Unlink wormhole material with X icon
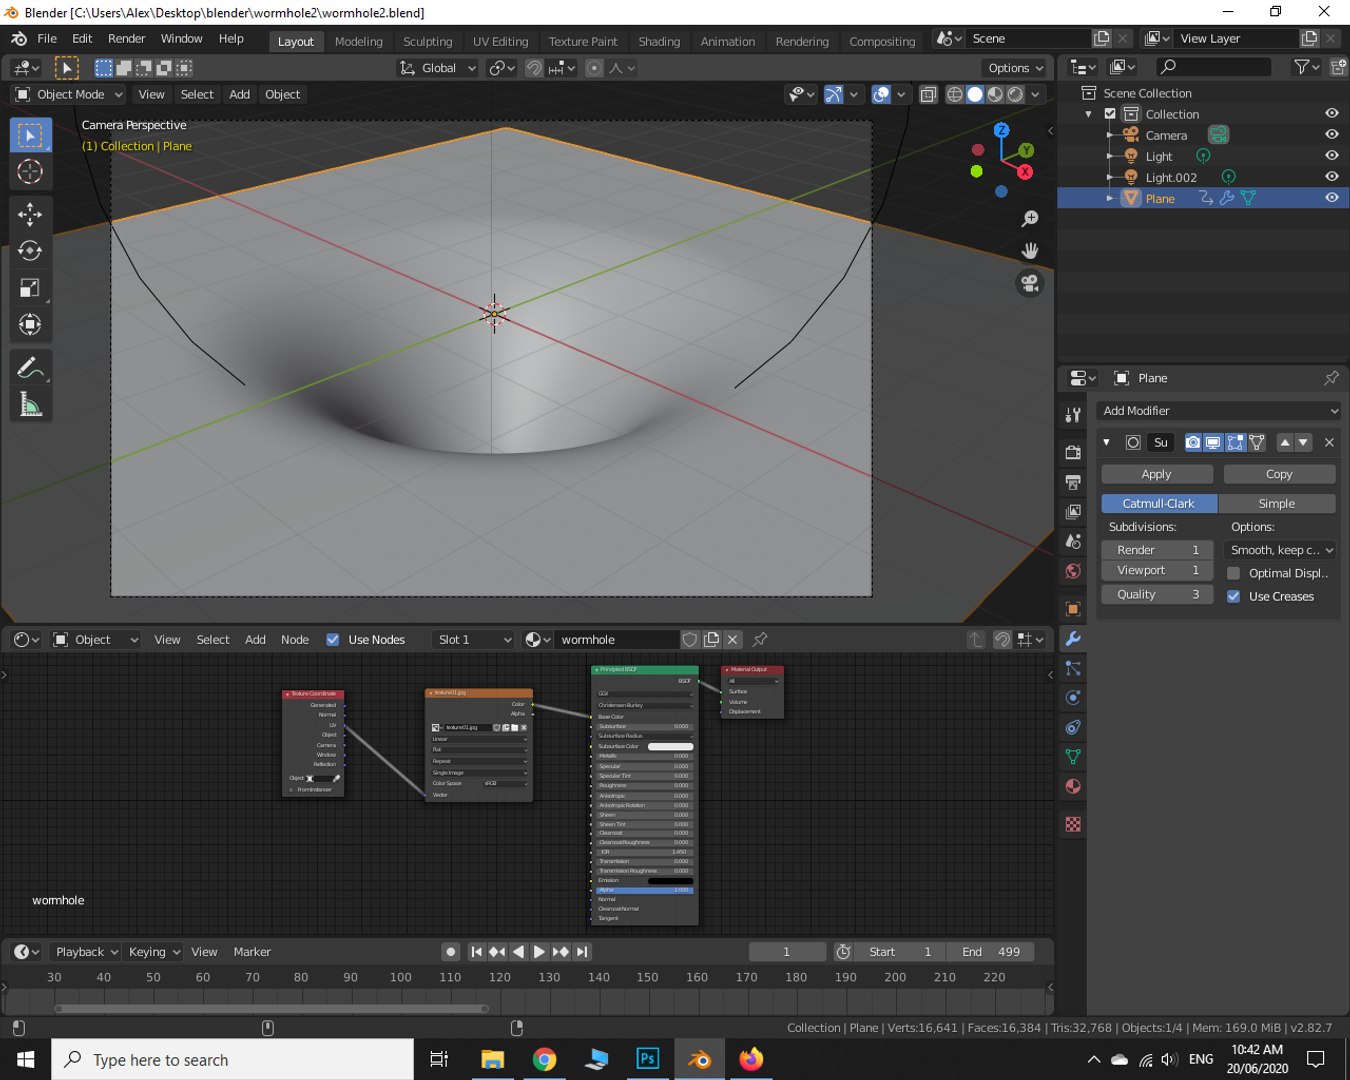 (733, 640)
